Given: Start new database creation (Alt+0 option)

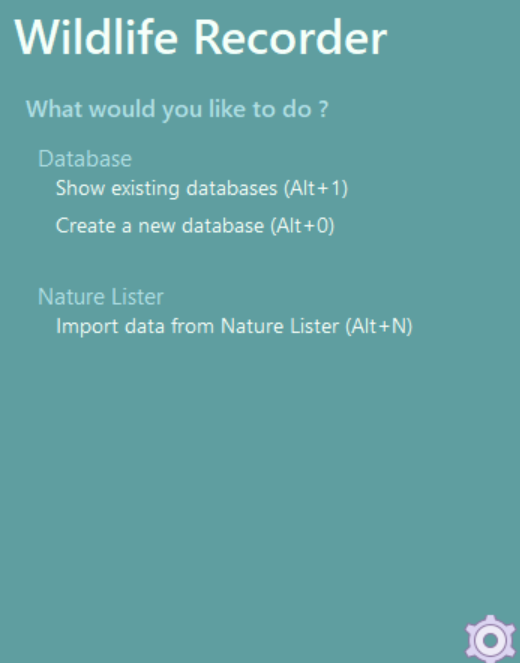Looking at the screenshot, I should pos(195,225).
